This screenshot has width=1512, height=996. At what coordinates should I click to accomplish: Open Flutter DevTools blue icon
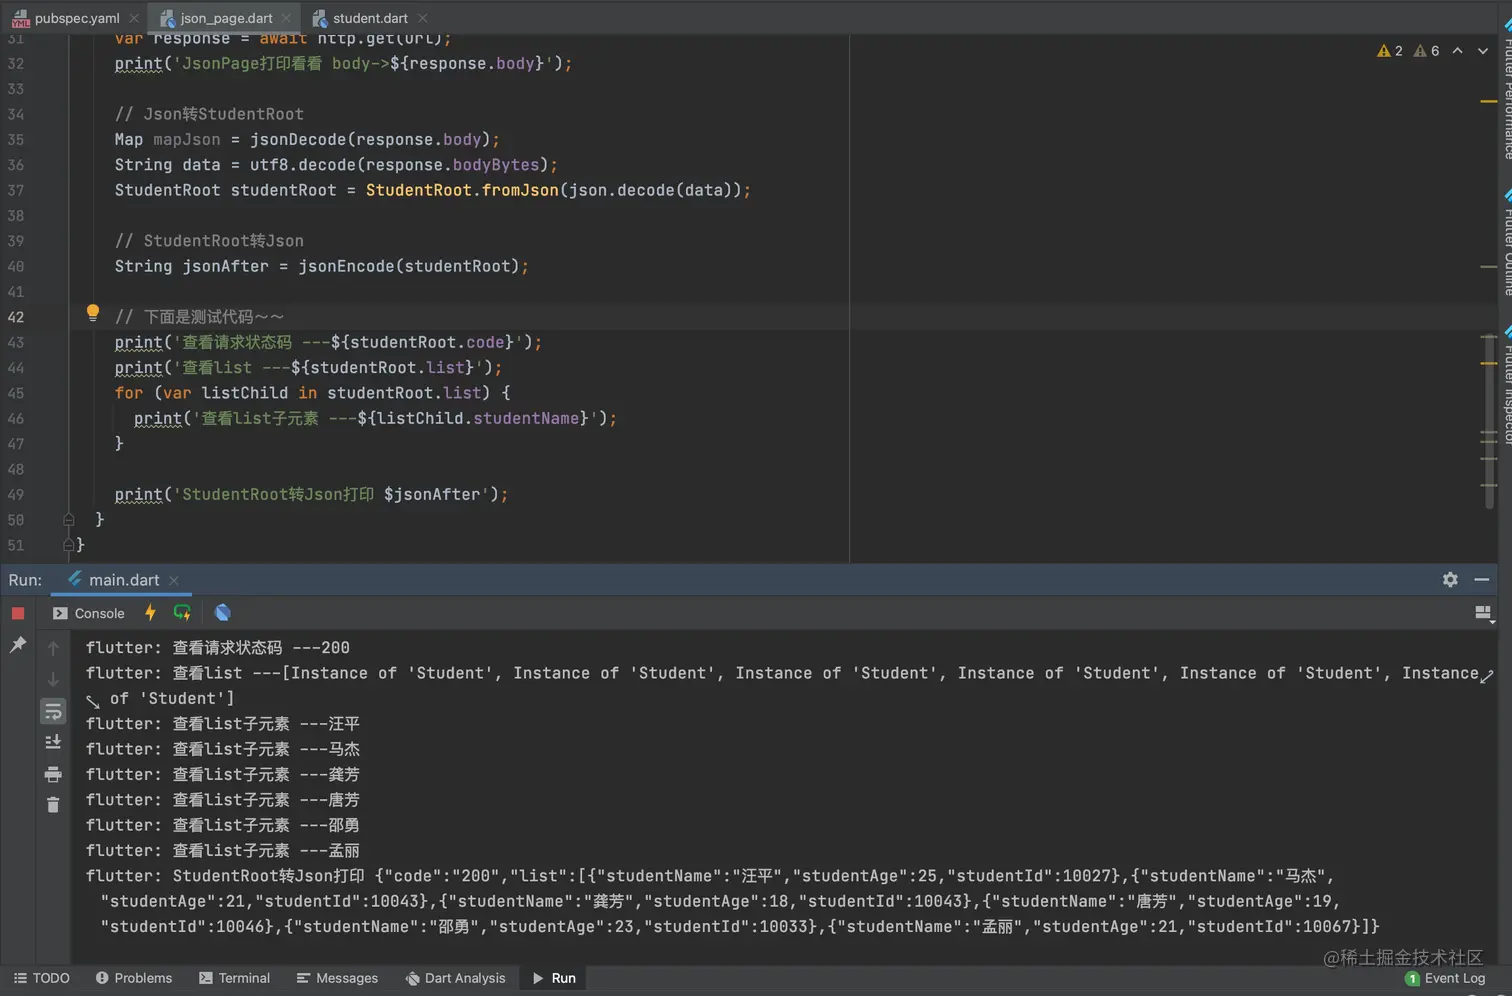(x=222, y=612)
